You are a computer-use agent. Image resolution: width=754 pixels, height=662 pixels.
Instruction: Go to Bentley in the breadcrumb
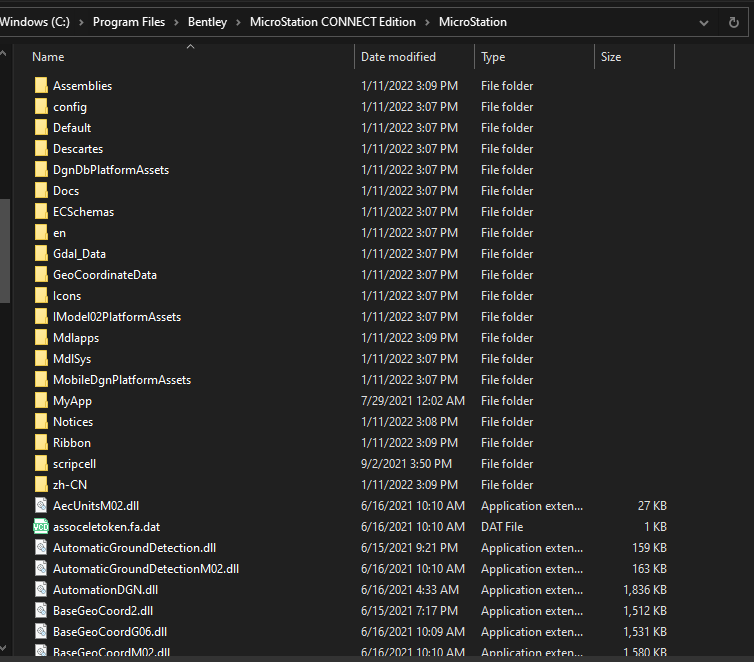point(207,22)
